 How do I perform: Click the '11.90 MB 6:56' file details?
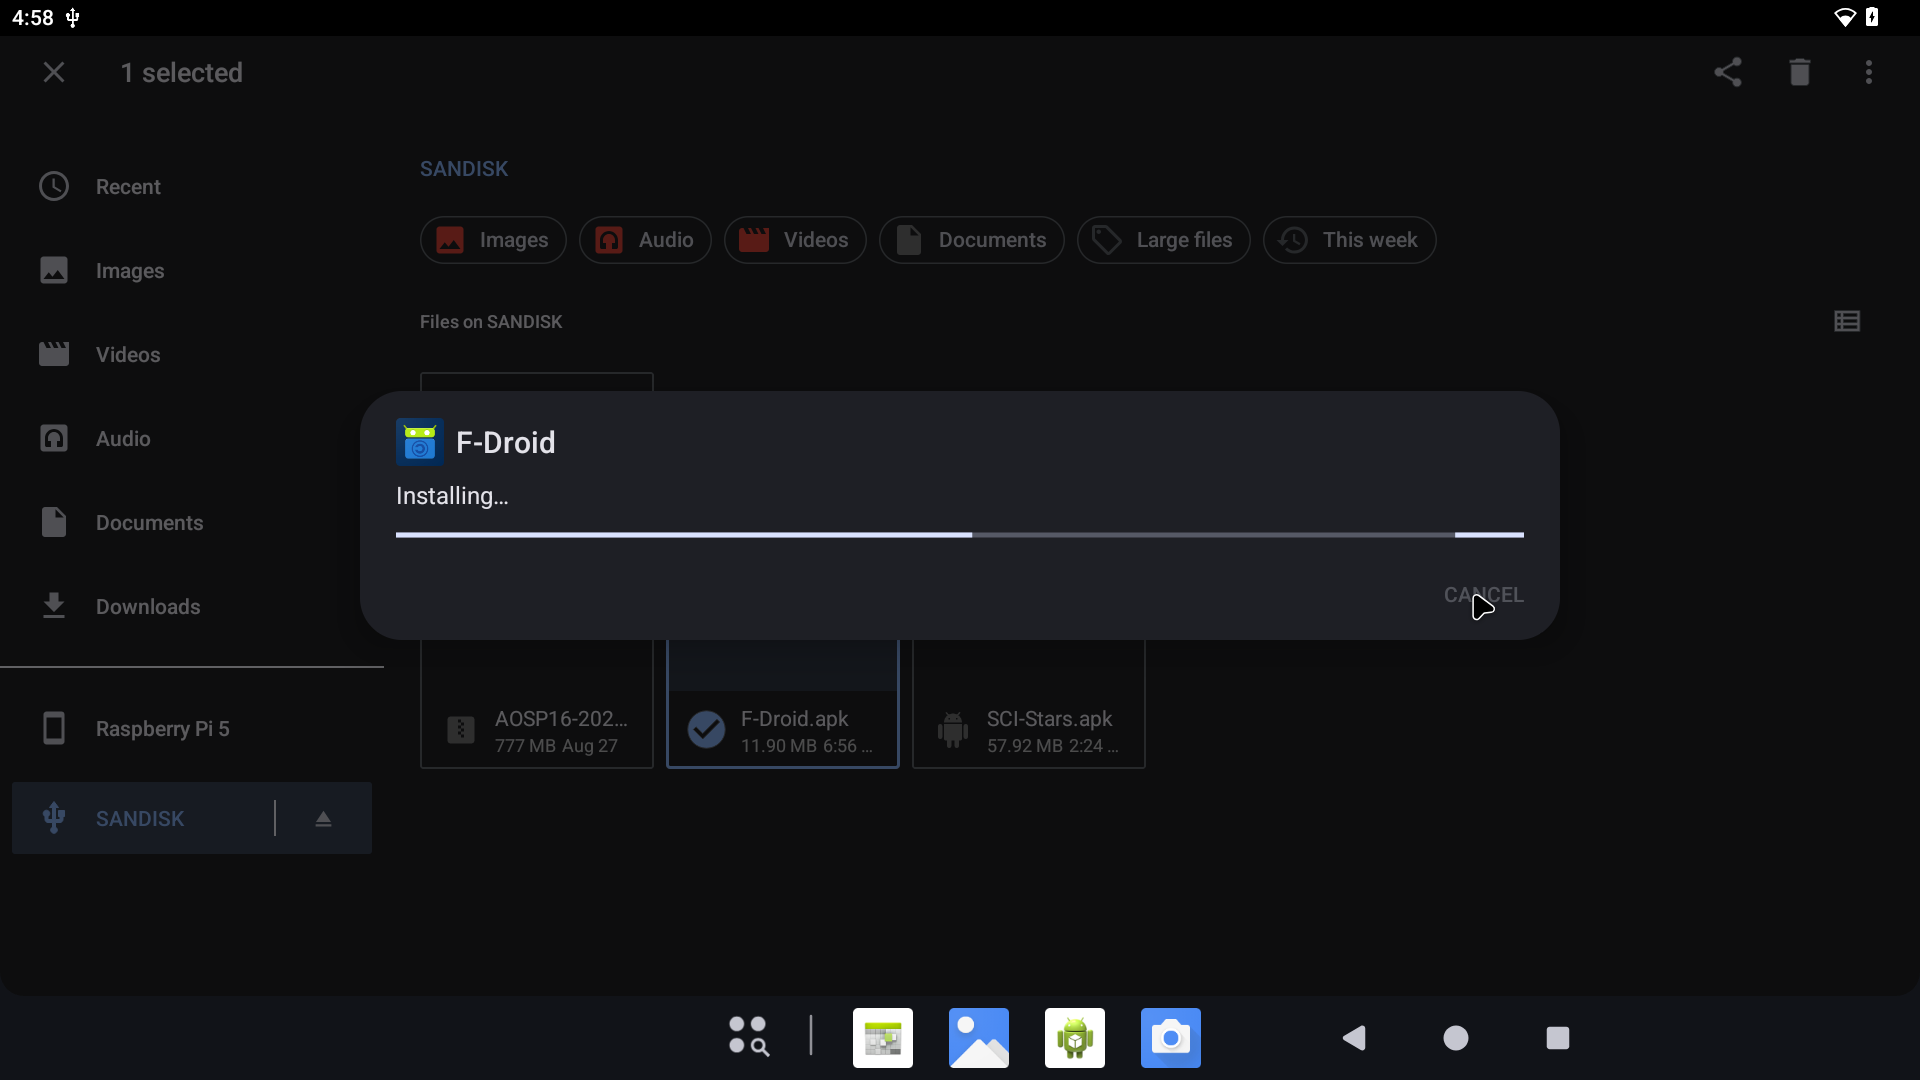click(x=806, y=746)
